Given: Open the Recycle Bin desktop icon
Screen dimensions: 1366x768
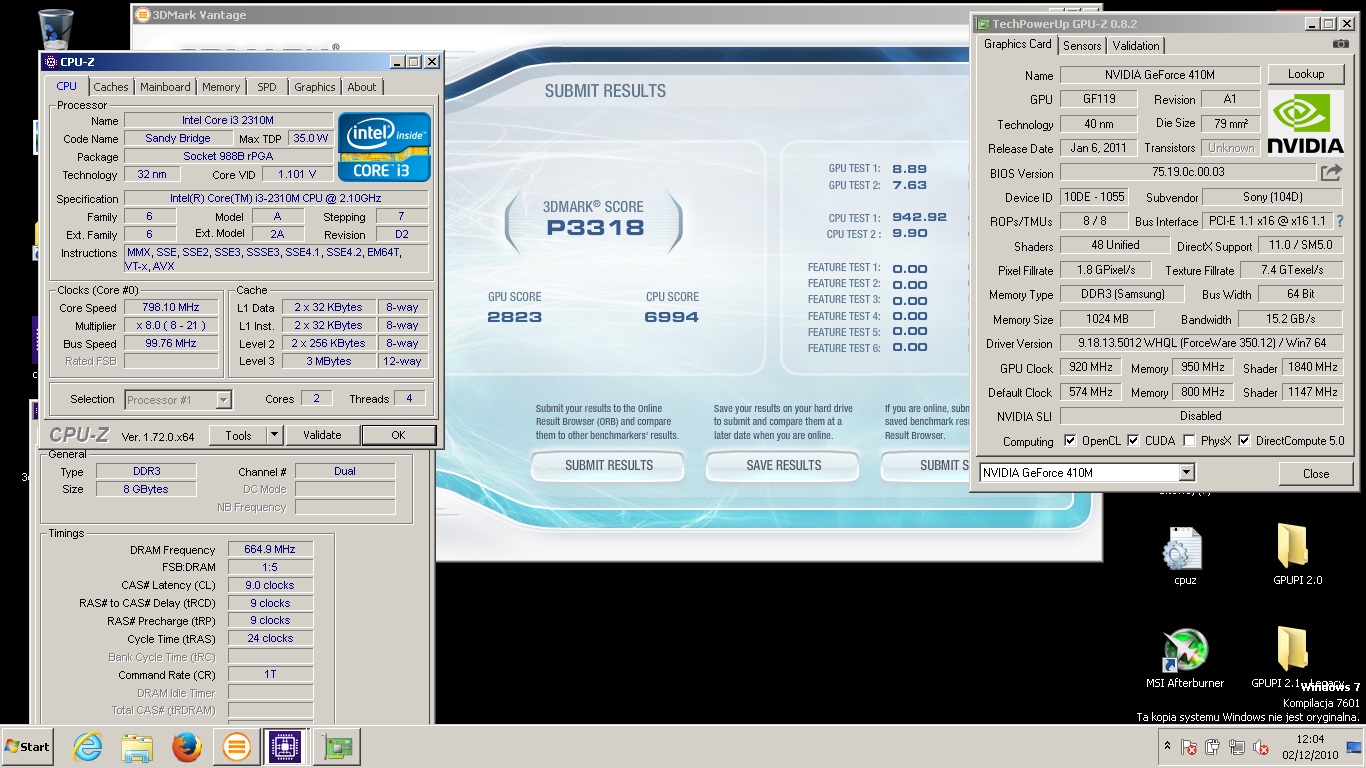Looking at the screenshot, I should [55, 28].
